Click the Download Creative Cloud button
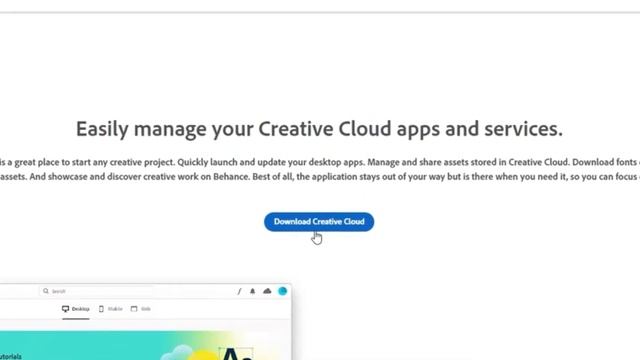The width and height of the screenshot is (640, 360). pos(319,222)
